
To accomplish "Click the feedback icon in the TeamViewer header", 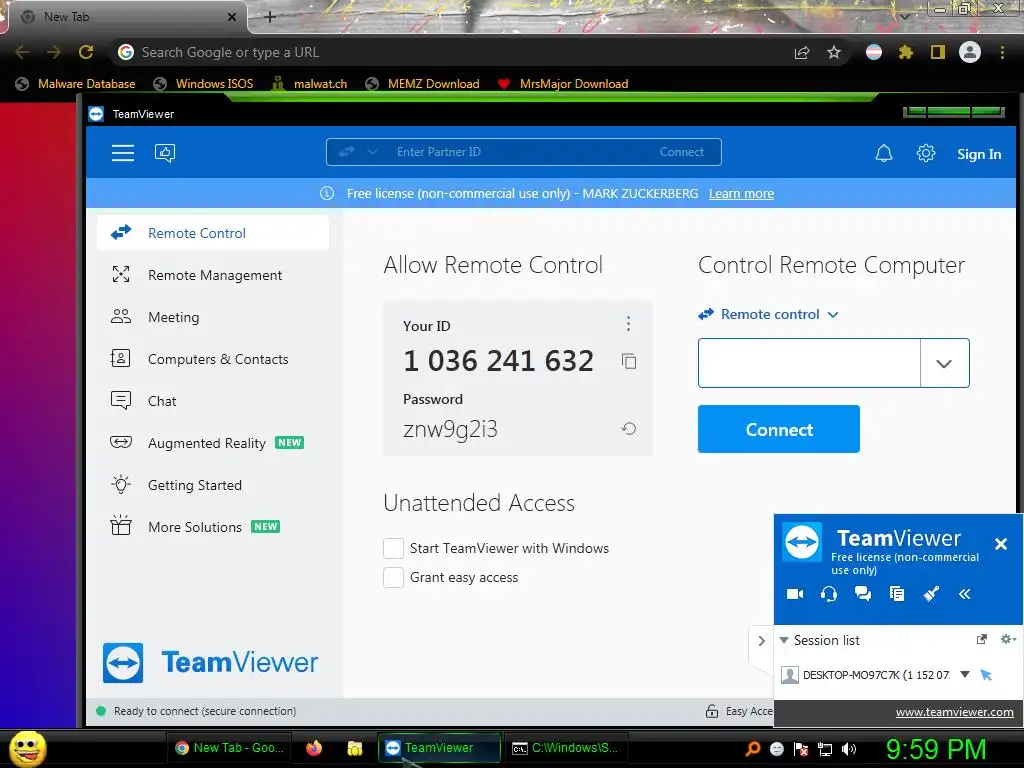I will point(165,153).
